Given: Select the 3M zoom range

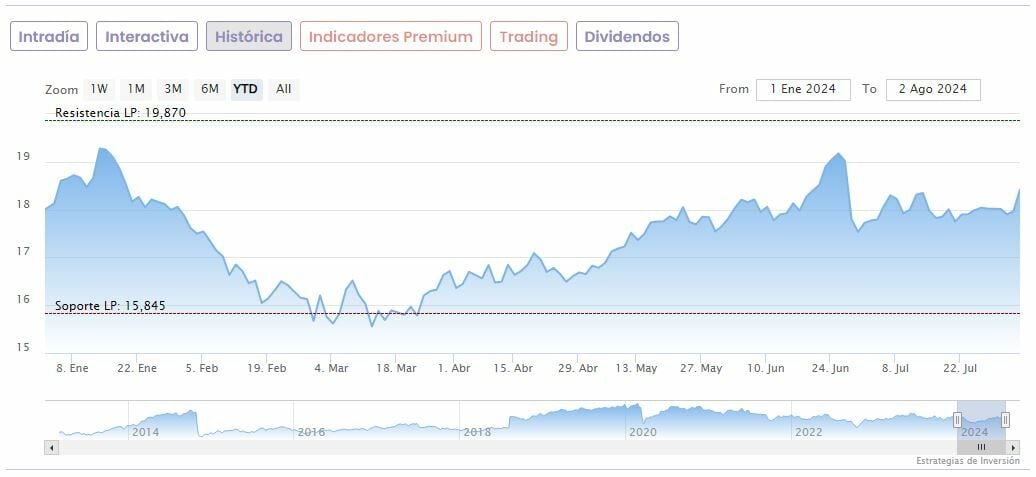Looking at the screenshot, I should pos(173,89).
